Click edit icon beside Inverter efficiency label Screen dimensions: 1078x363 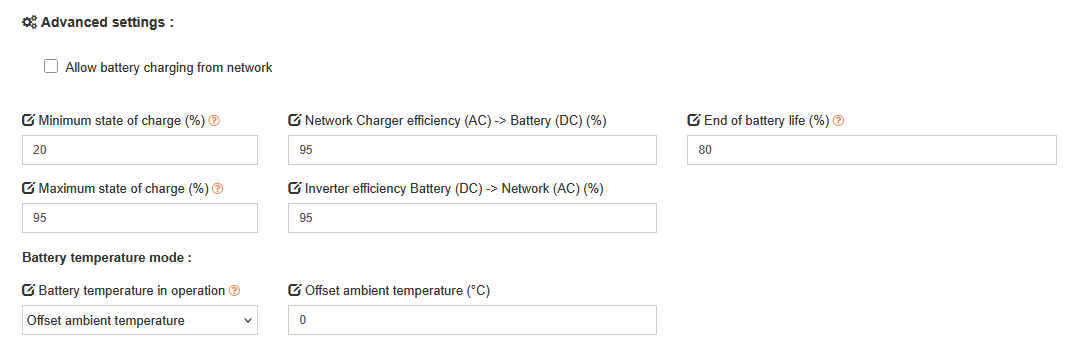[x=294, y=188]
